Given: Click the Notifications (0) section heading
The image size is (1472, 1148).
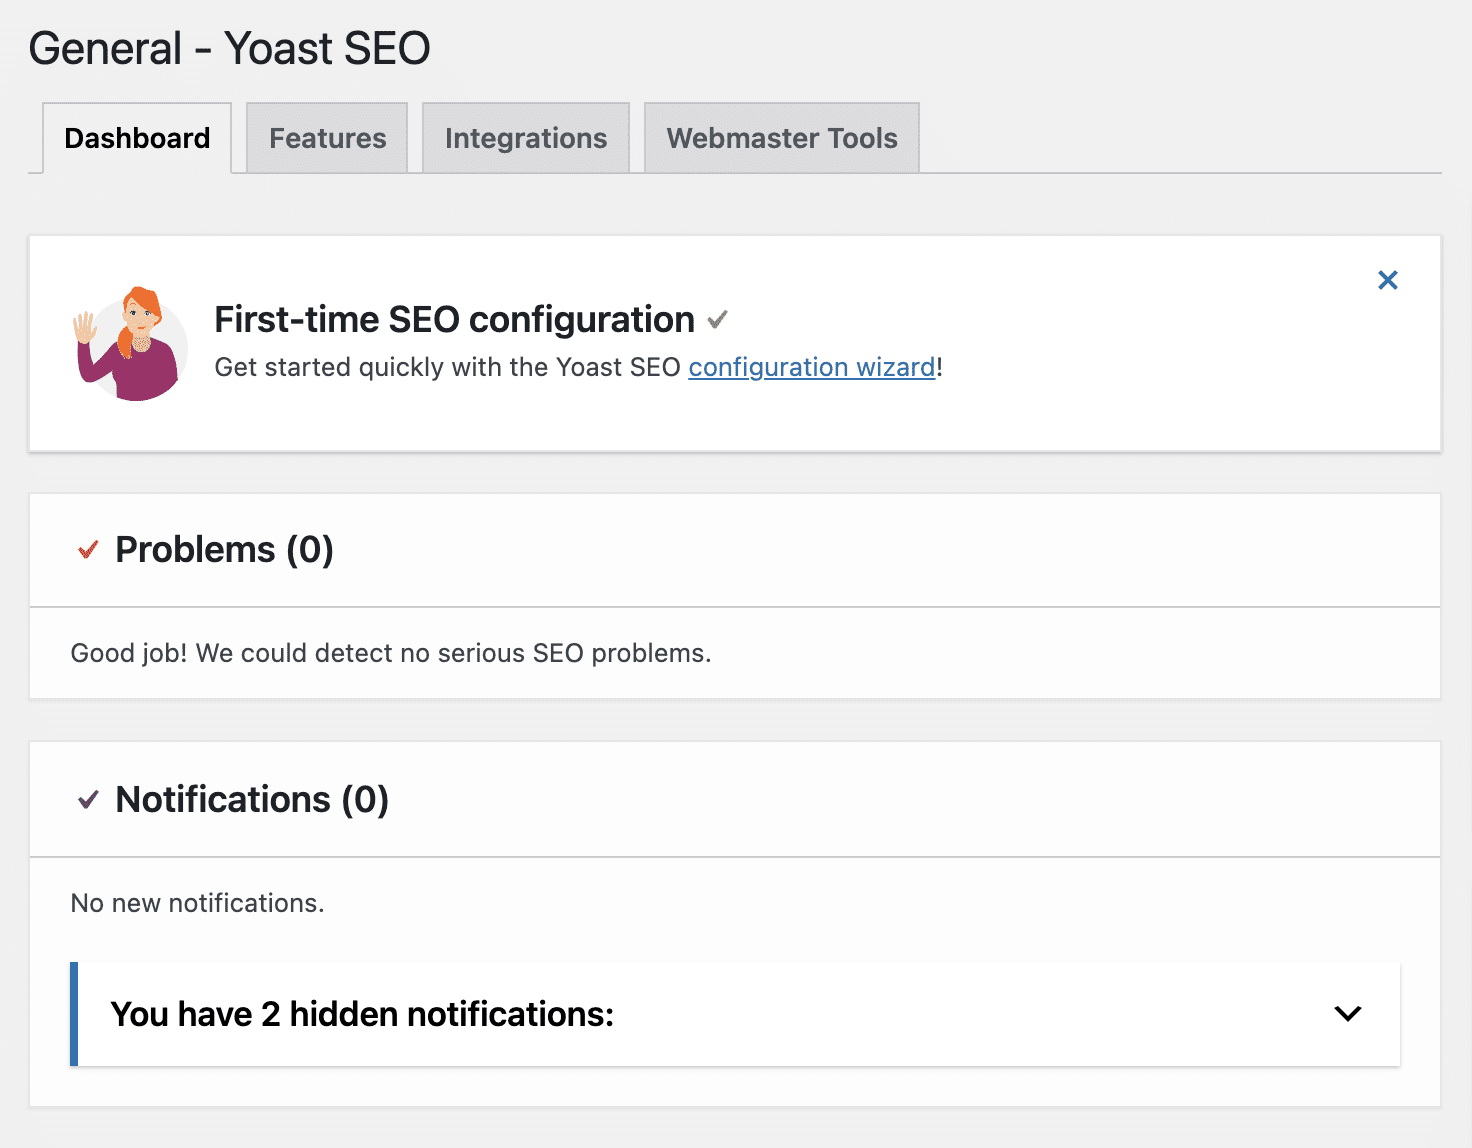Looking at the screenshot, I should click(x=252, y=799).
